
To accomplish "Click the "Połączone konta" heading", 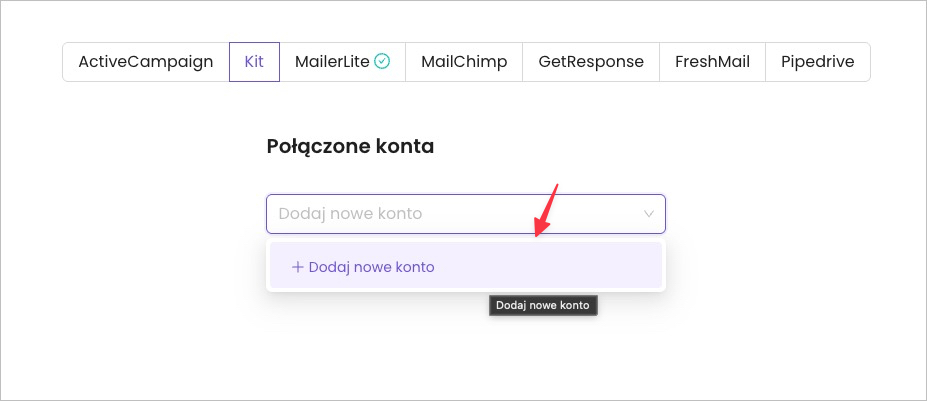I will (x=350, y=147).
